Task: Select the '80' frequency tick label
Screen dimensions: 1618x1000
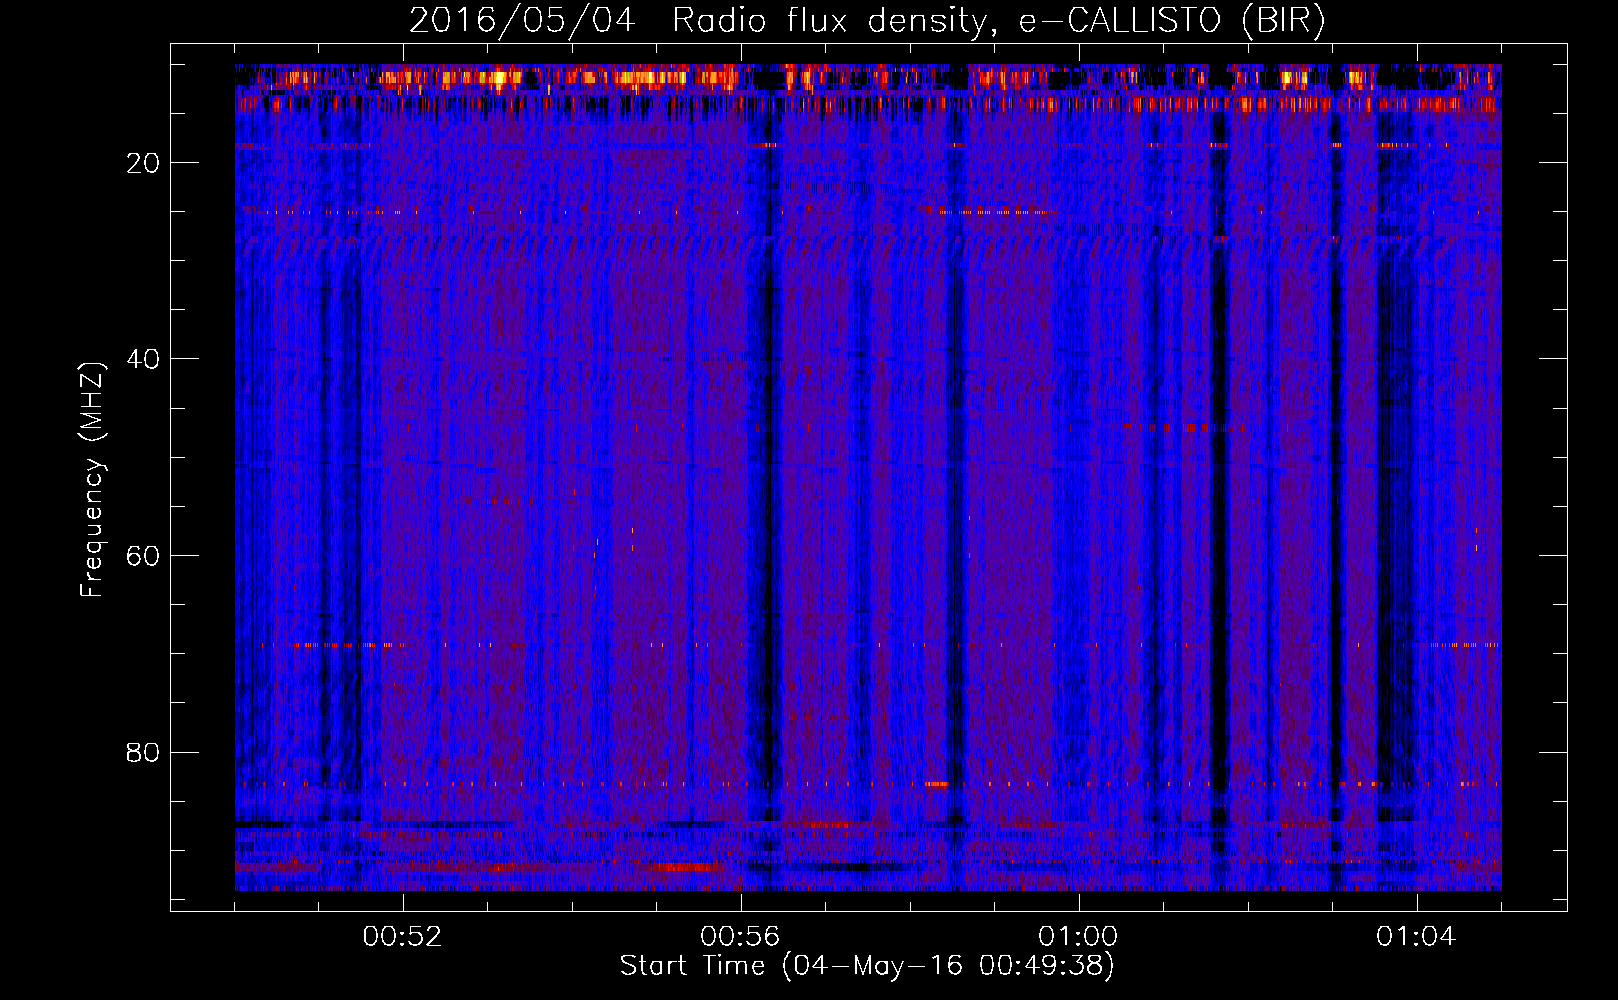Action: pos(144,752)
